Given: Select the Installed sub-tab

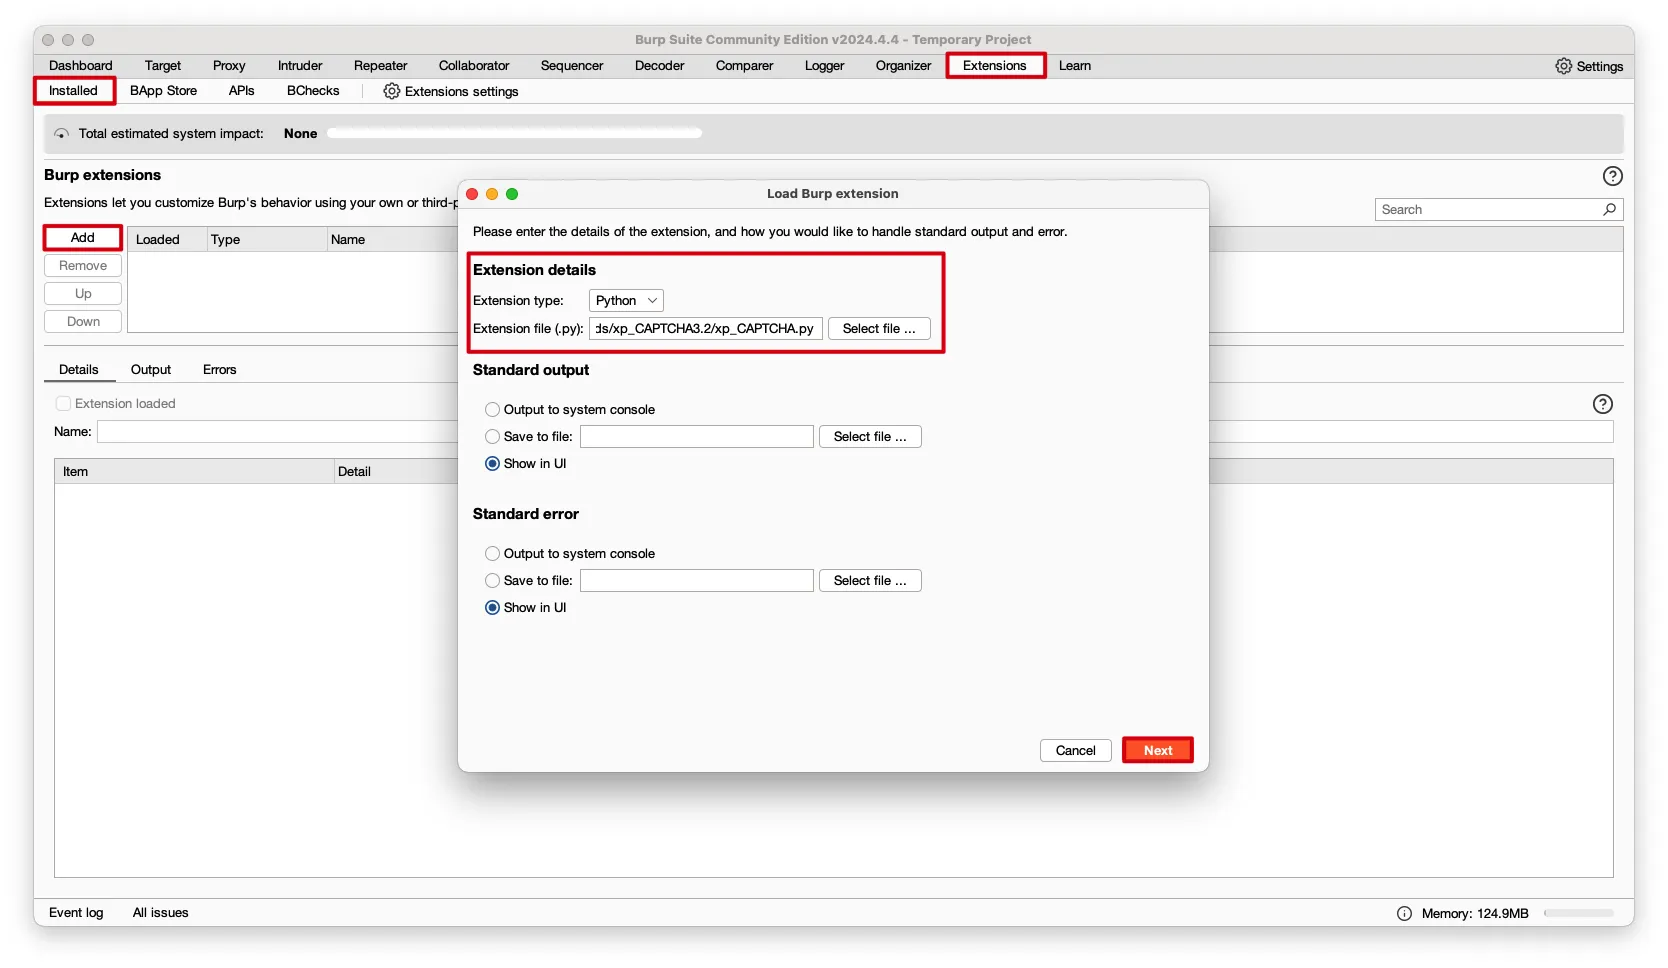Looking at the screenshot, I should (x=74, y=91).
